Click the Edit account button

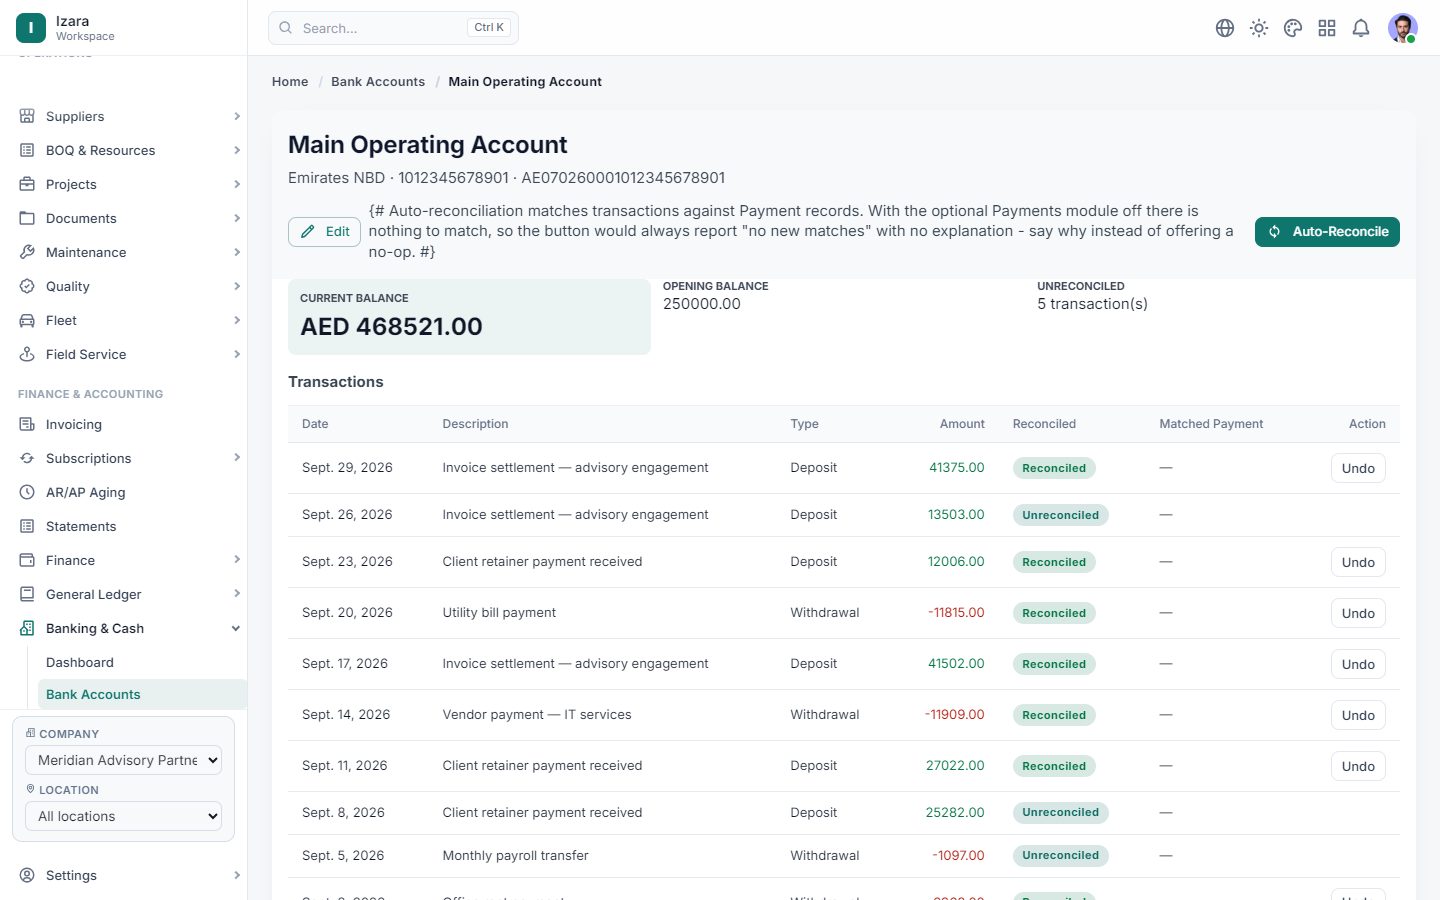tap(324, 231)
